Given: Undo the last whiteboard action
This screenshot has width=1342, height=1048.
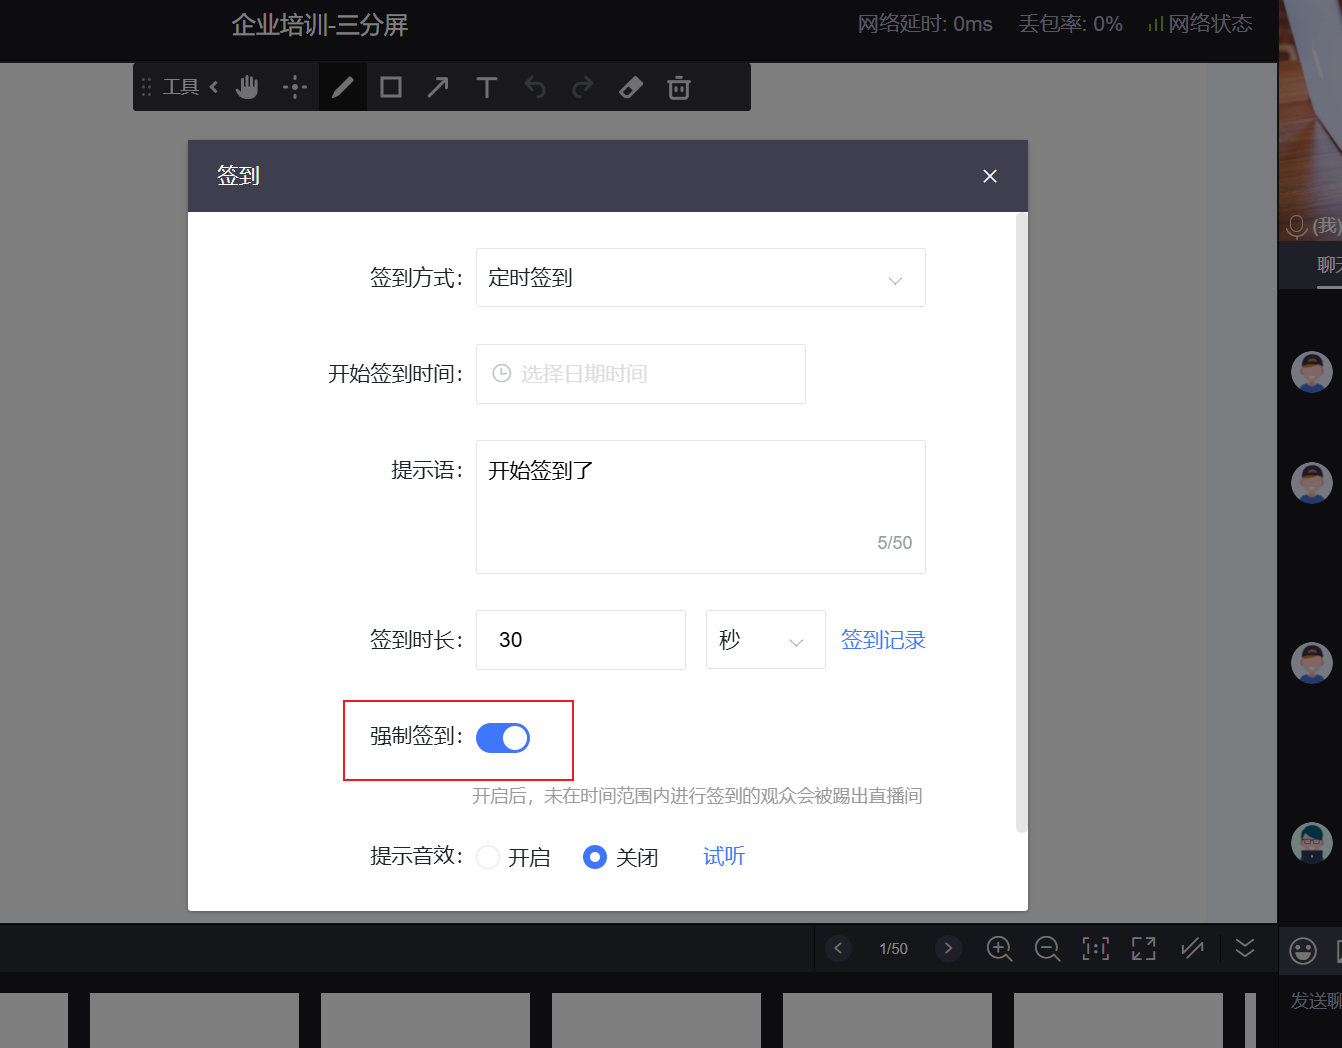Looking at the screenshot, I should [x=535, y=87].
